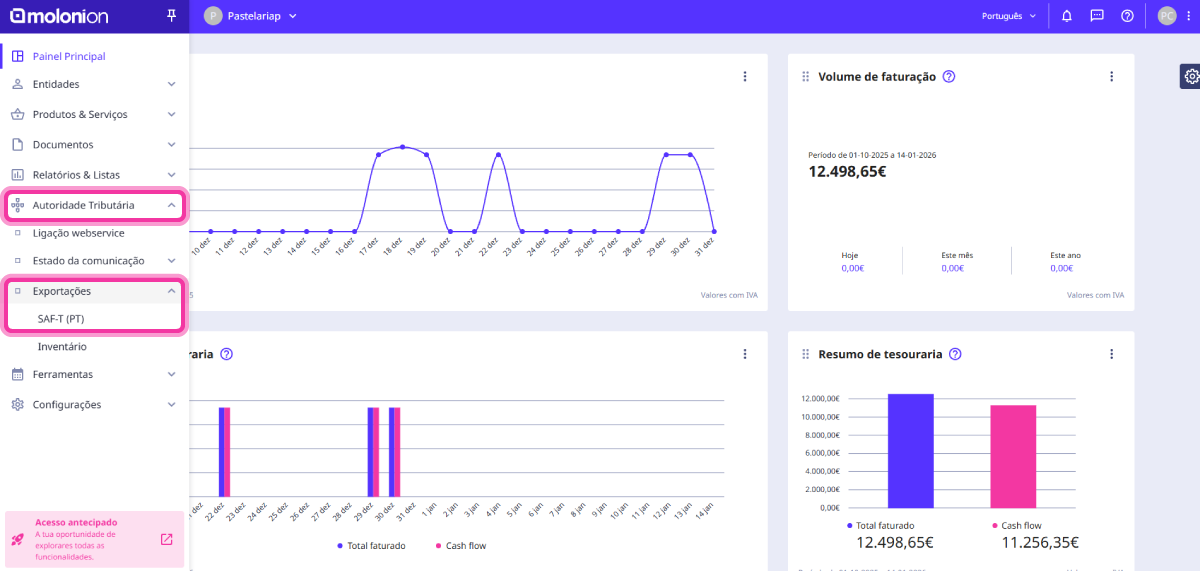Viewport: 1200px width, 571px height.
Task: Click the pin sidebar icon
Action: [171, 16]
